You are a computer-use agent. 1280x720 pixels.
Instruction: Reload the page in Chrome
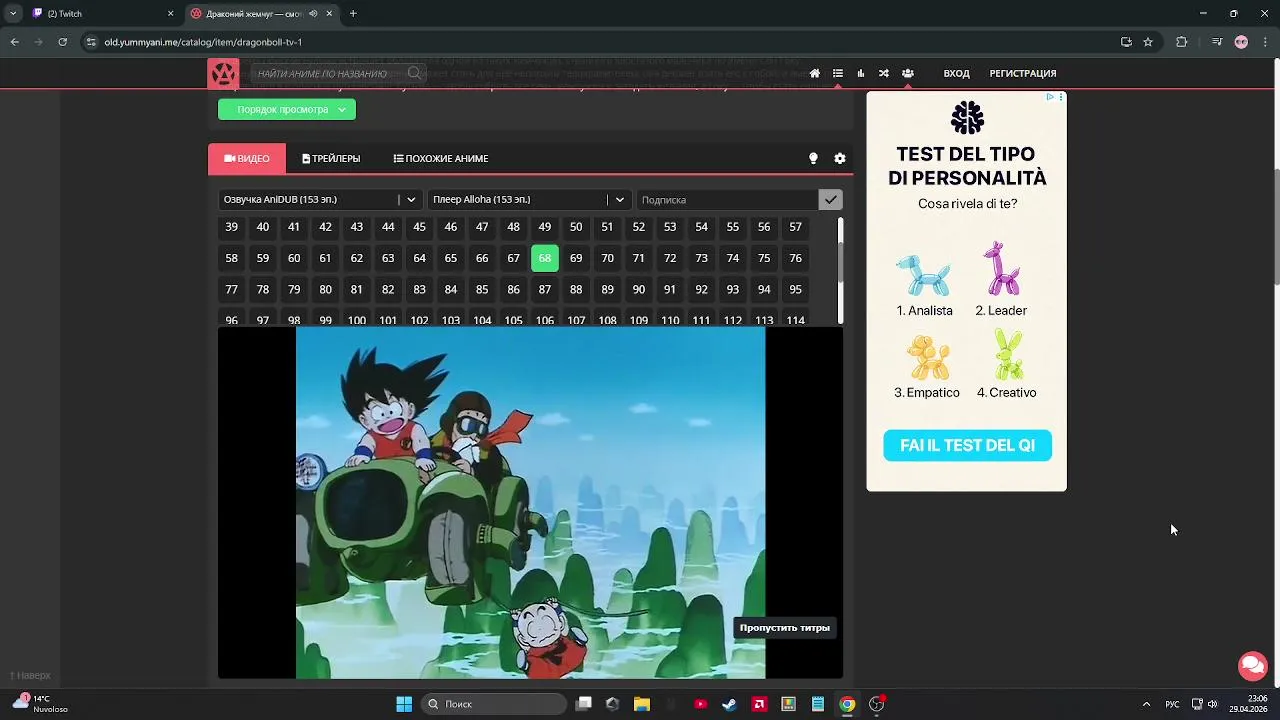point(62,42)
